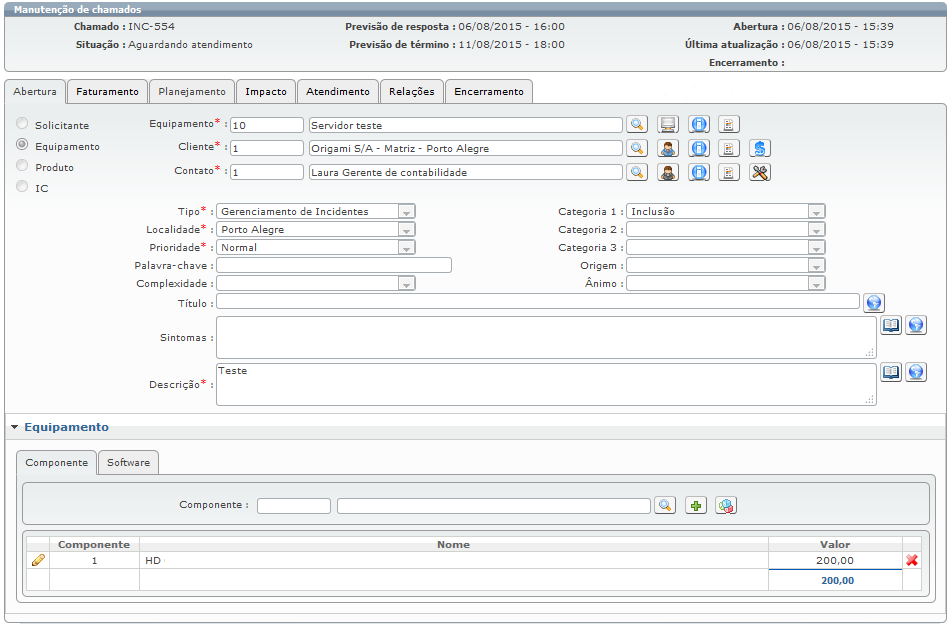Click the magnifier search icon beside Equipamento
The image size is (951, 628).
(x=637, y=124)
